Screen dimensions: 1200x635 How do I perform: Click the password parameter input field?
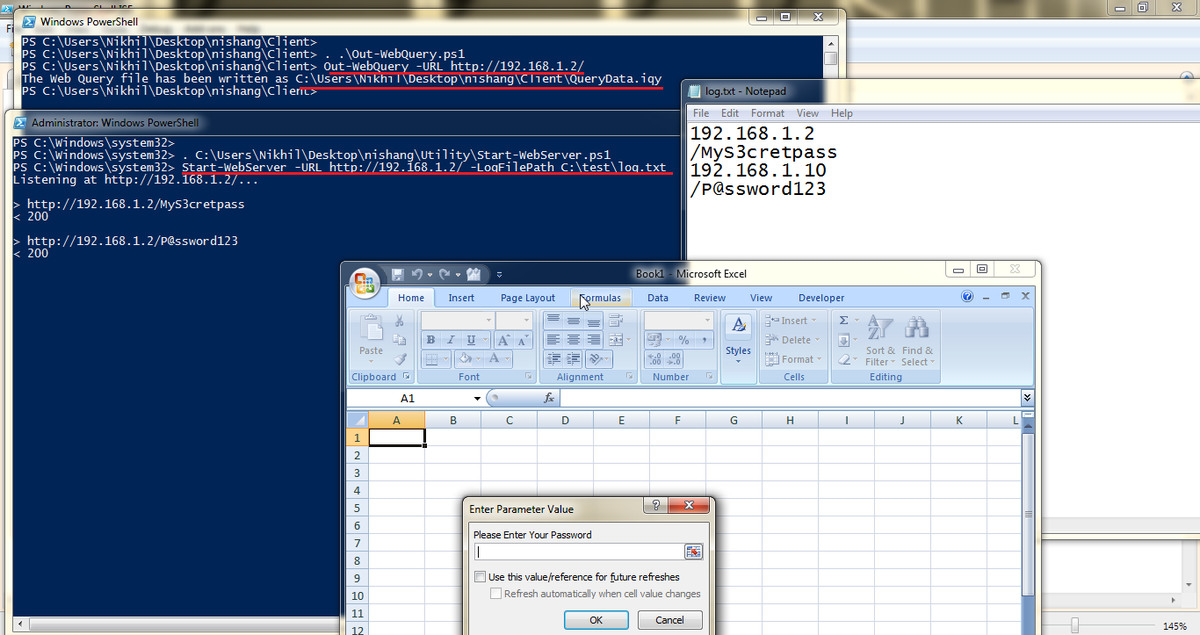point(578,552)
